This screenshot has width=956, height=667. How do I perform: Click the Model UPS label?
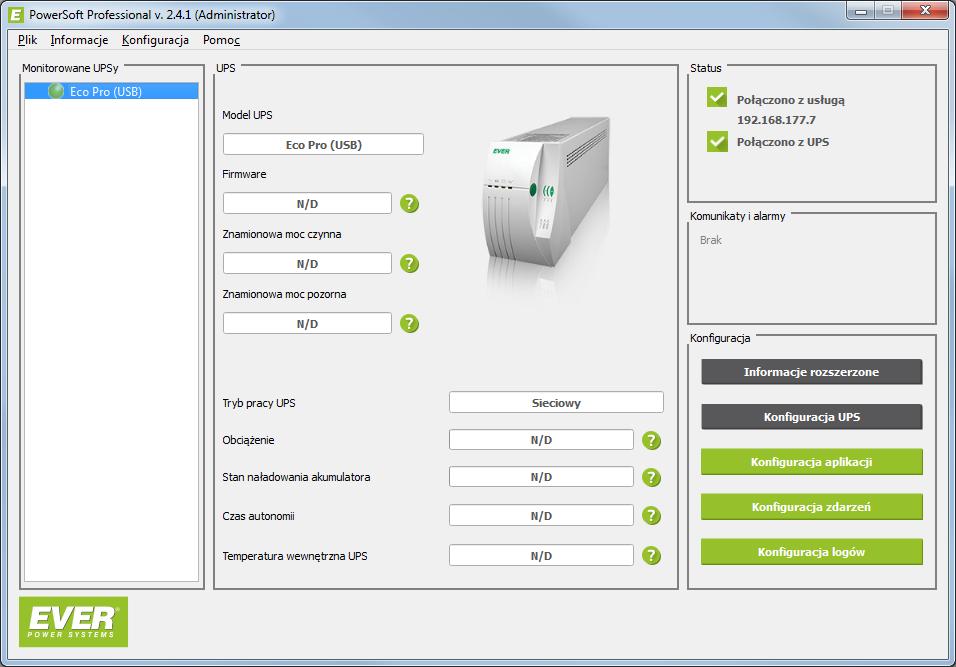tap(247, 115)
